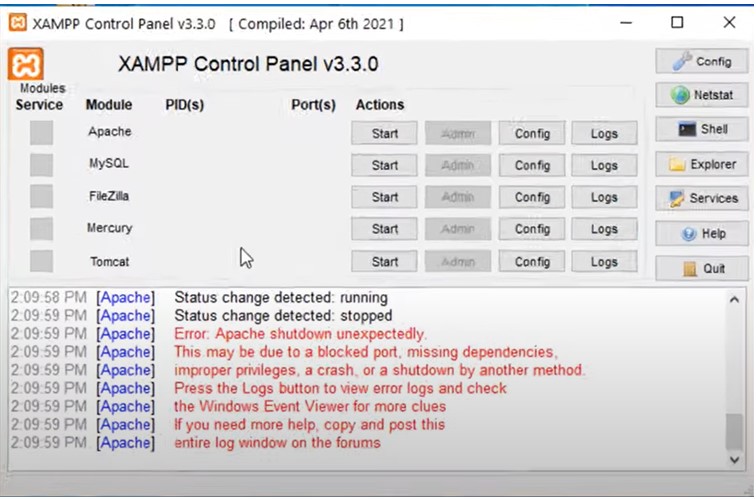Maximize the XAMPP Control Panel window
The height and width of the screenshot is (499, 756).
[677, 22]
